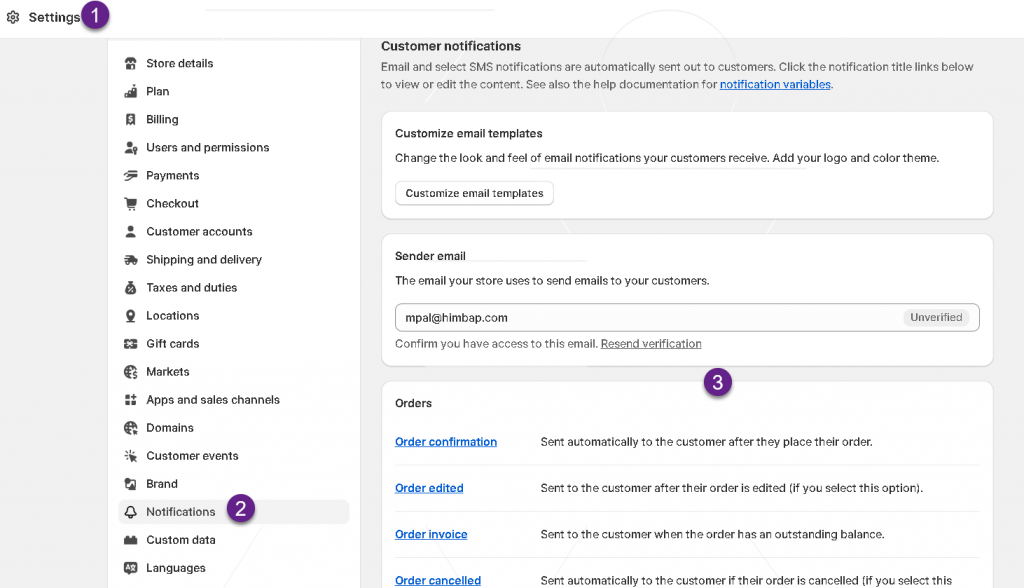
Task: Select the Taxes and duties icon
Action: pyautogui.click(x=130, y=287)
